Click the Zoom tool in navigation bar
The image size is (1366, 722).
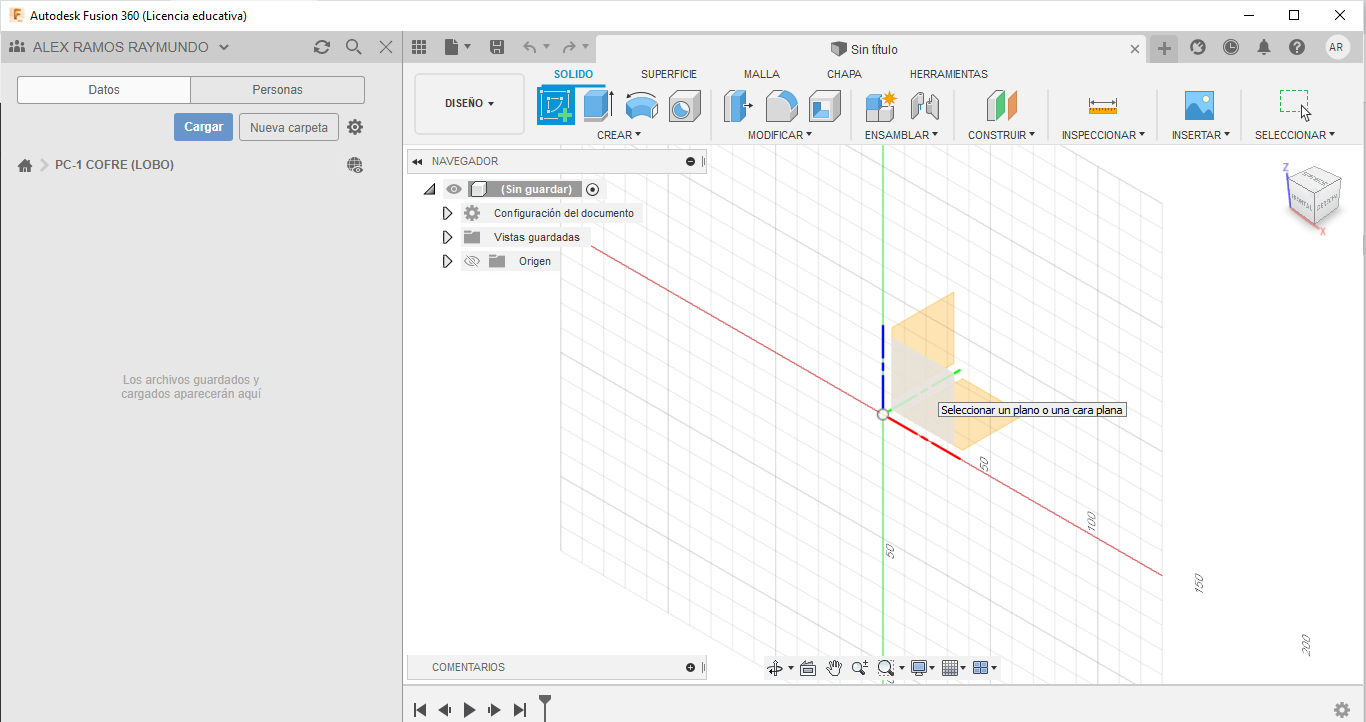pos(859,668)
